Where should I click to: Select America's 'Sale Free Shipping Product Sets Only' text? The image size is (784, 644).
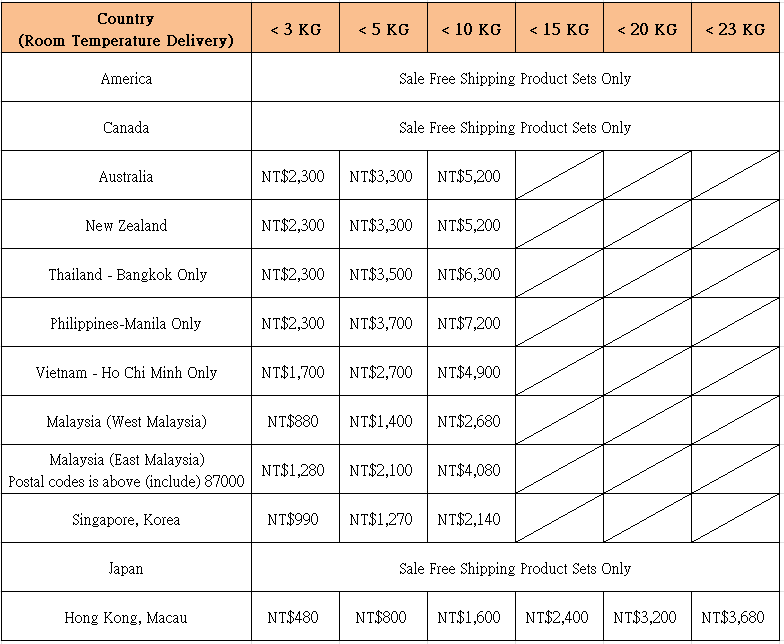[515, 78]
